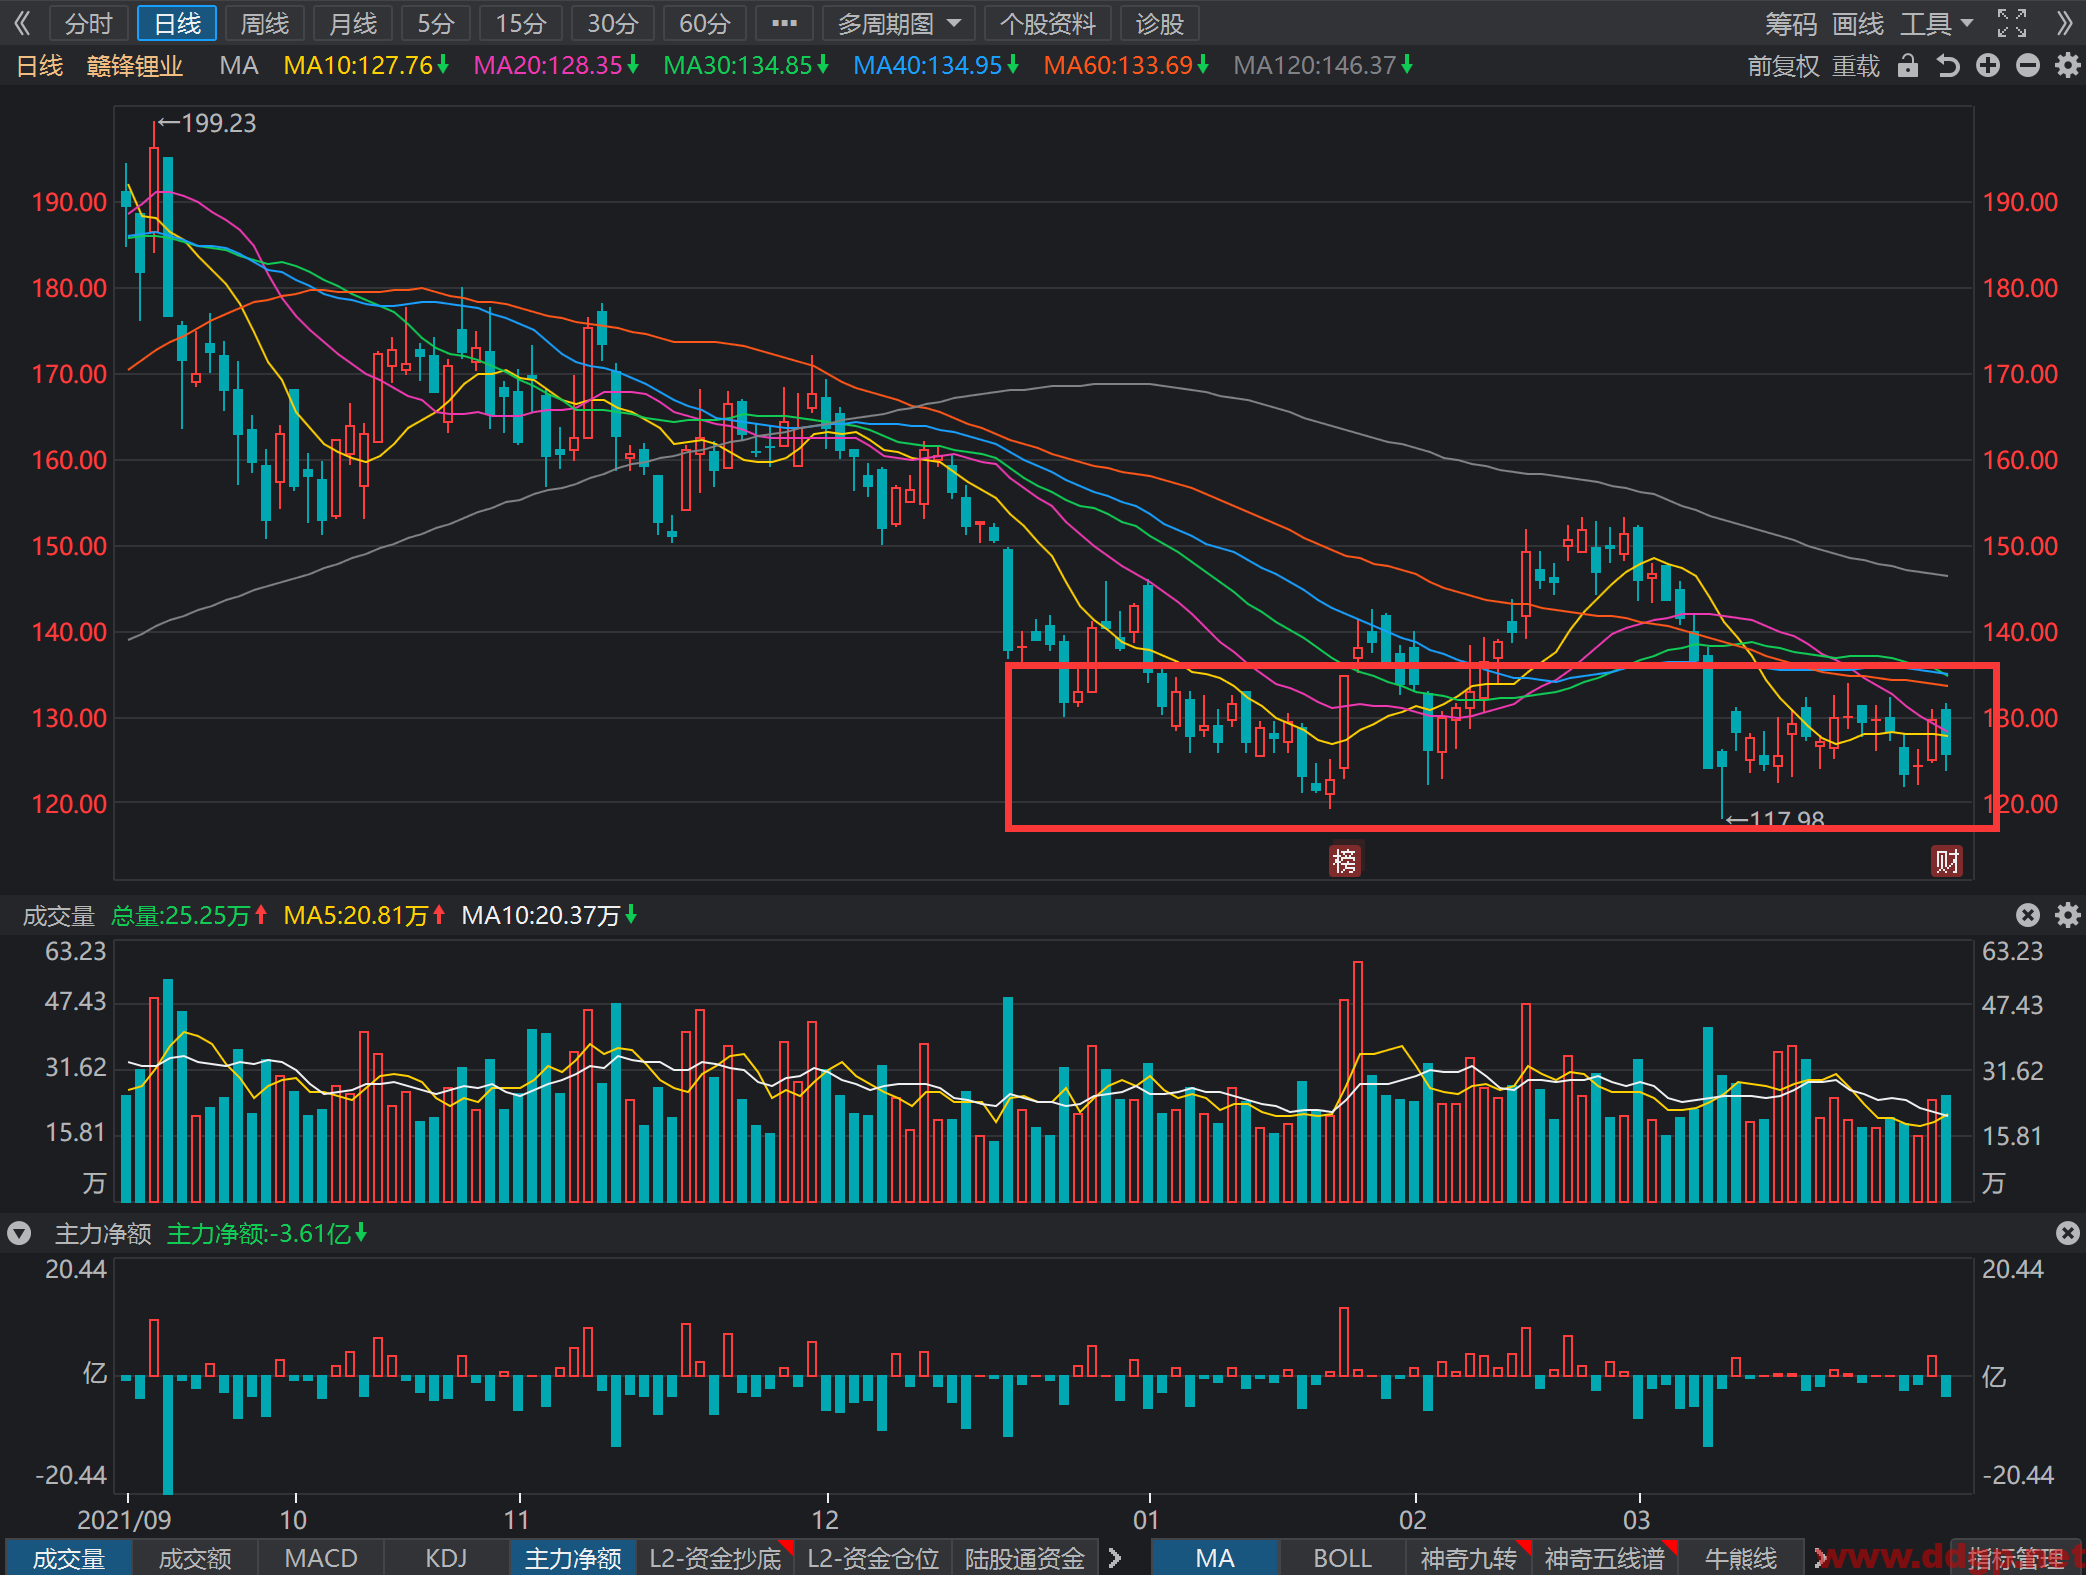Switch to 分时 intraday view
The height and width of the screenshot is (1575, 2086).
[88, 23]
